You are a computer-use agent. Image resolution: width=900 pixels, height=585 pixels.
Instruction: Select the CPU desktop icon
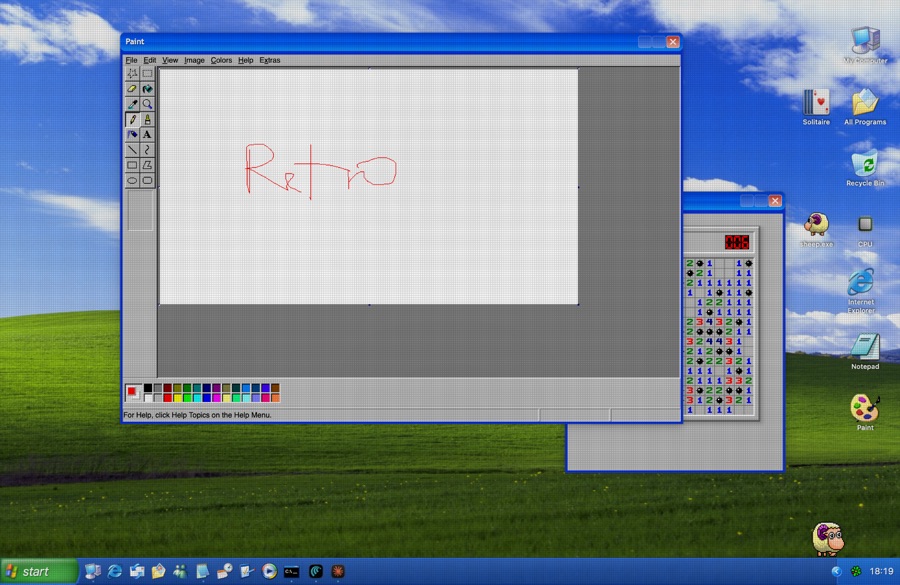point(865,231)
